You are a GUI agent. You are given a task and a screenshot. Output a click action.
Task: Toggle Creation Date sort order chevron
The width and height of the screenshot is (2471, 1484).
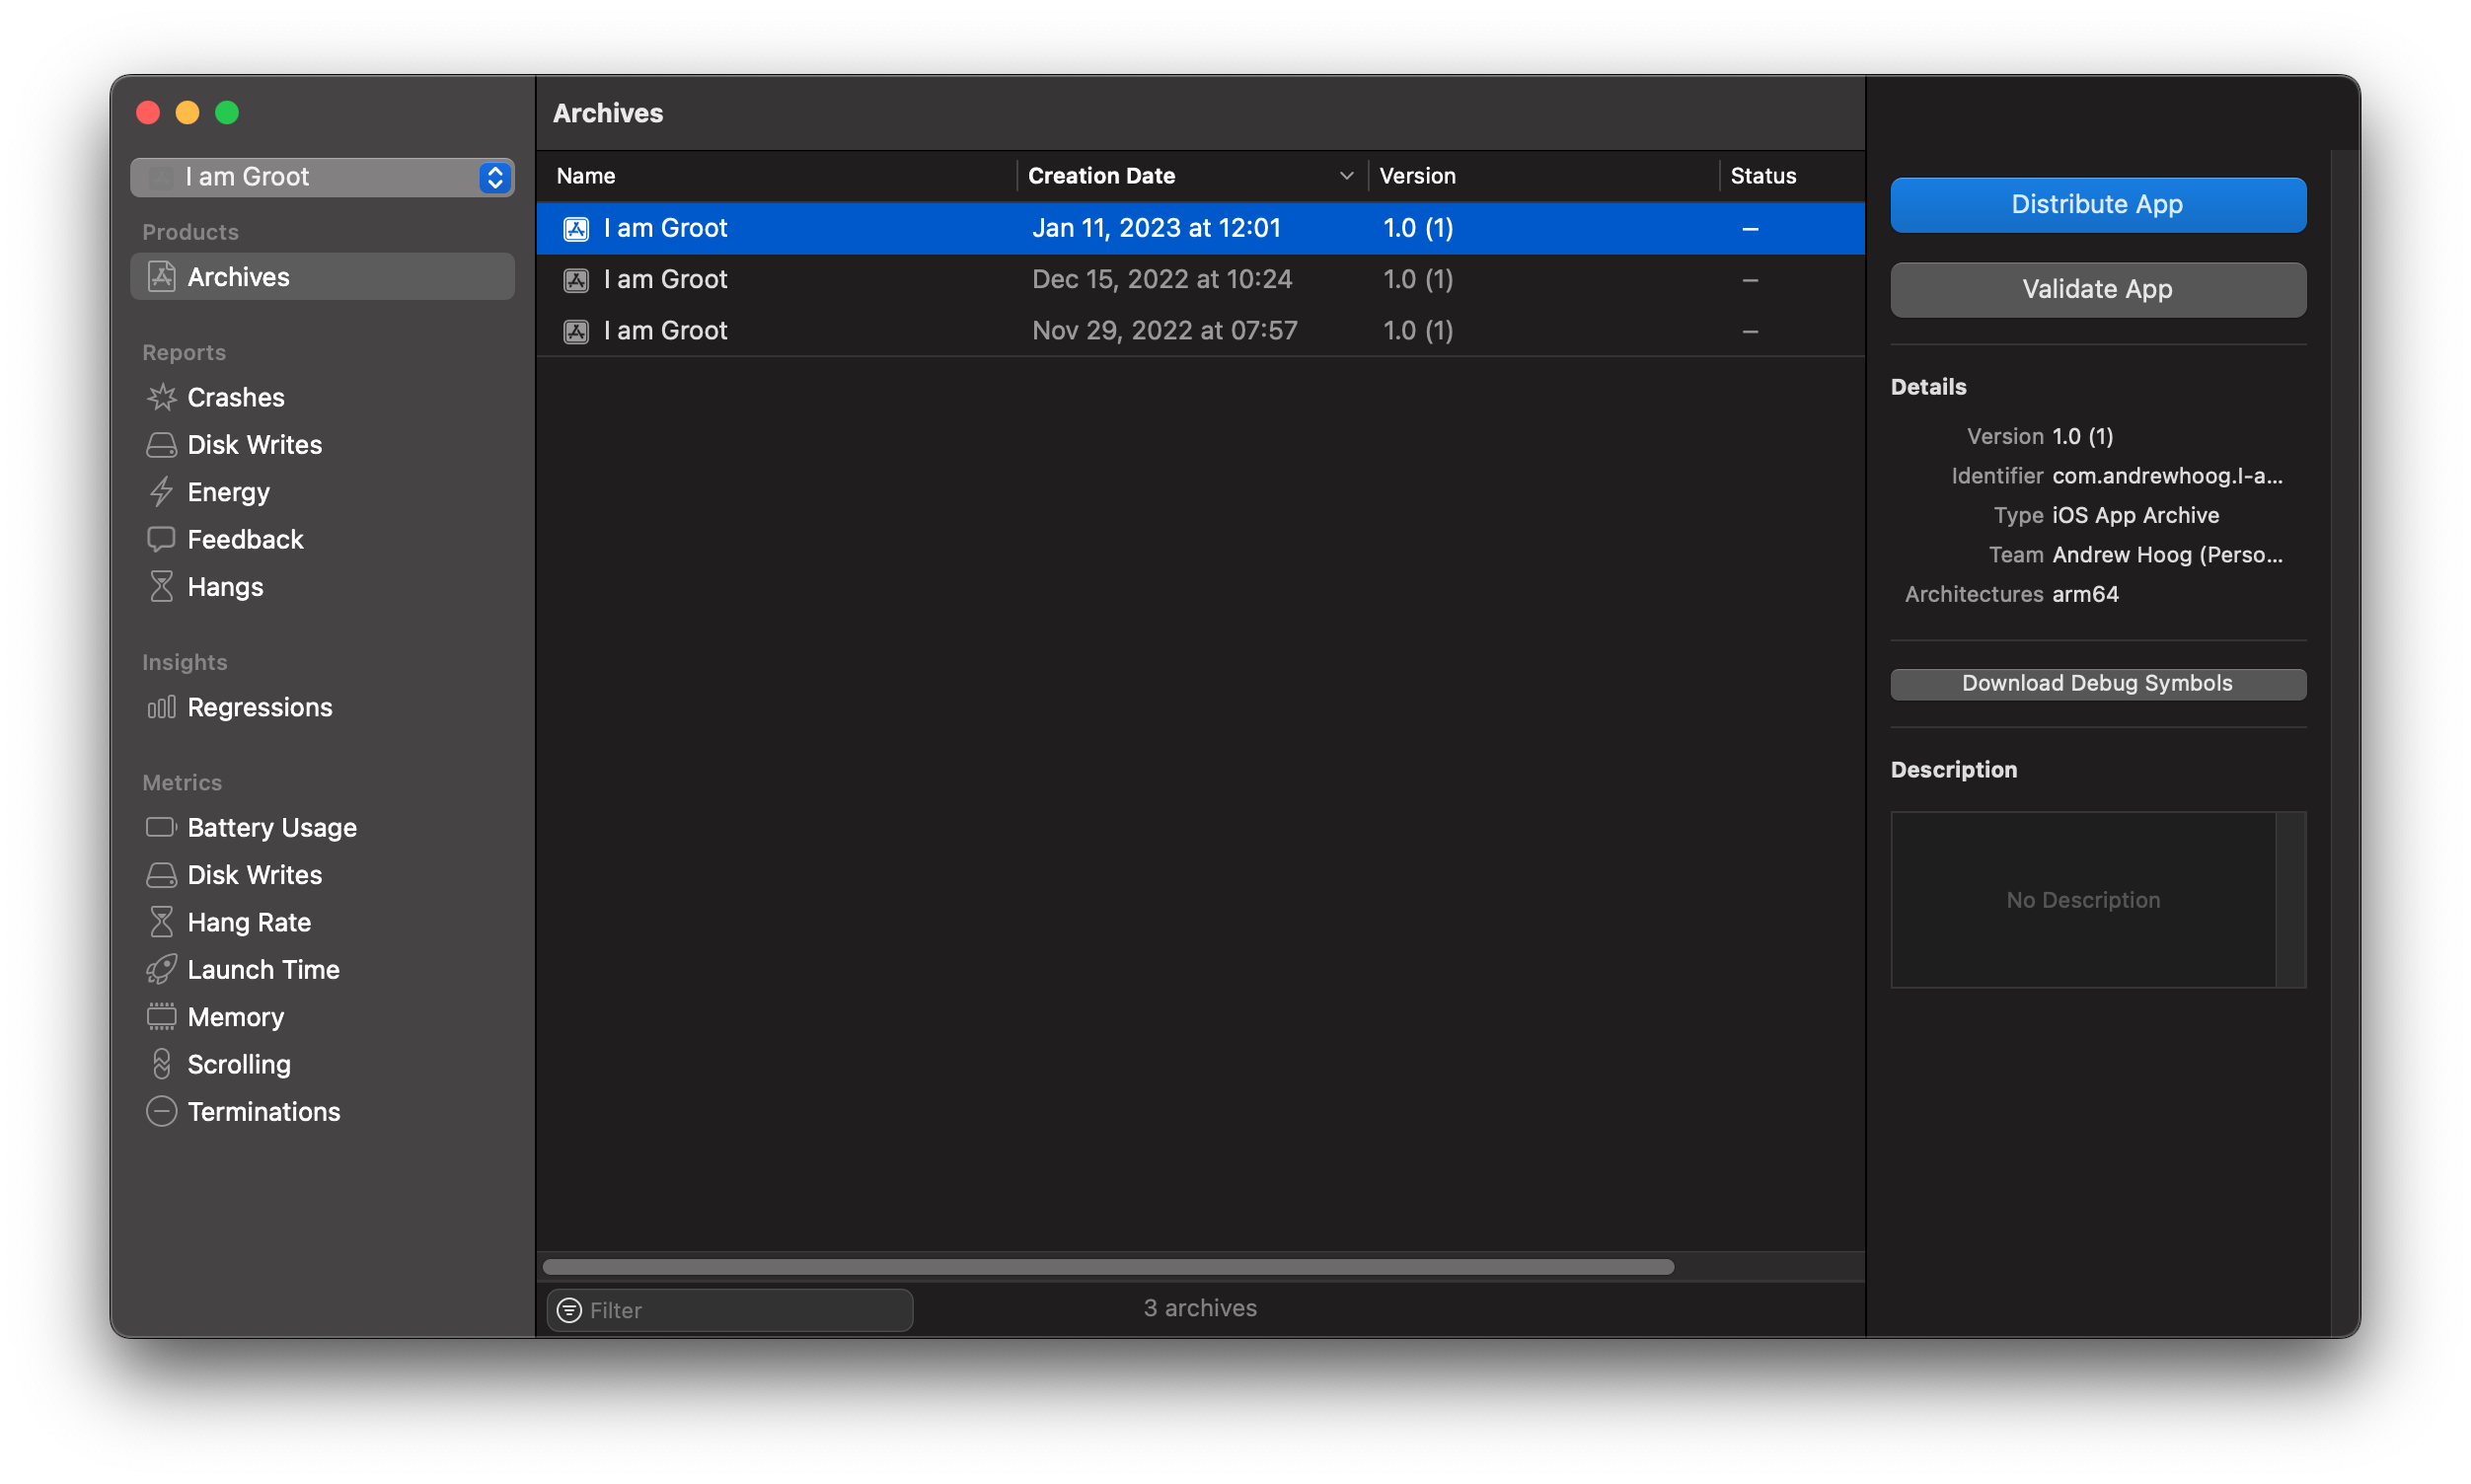(1346, 176)
